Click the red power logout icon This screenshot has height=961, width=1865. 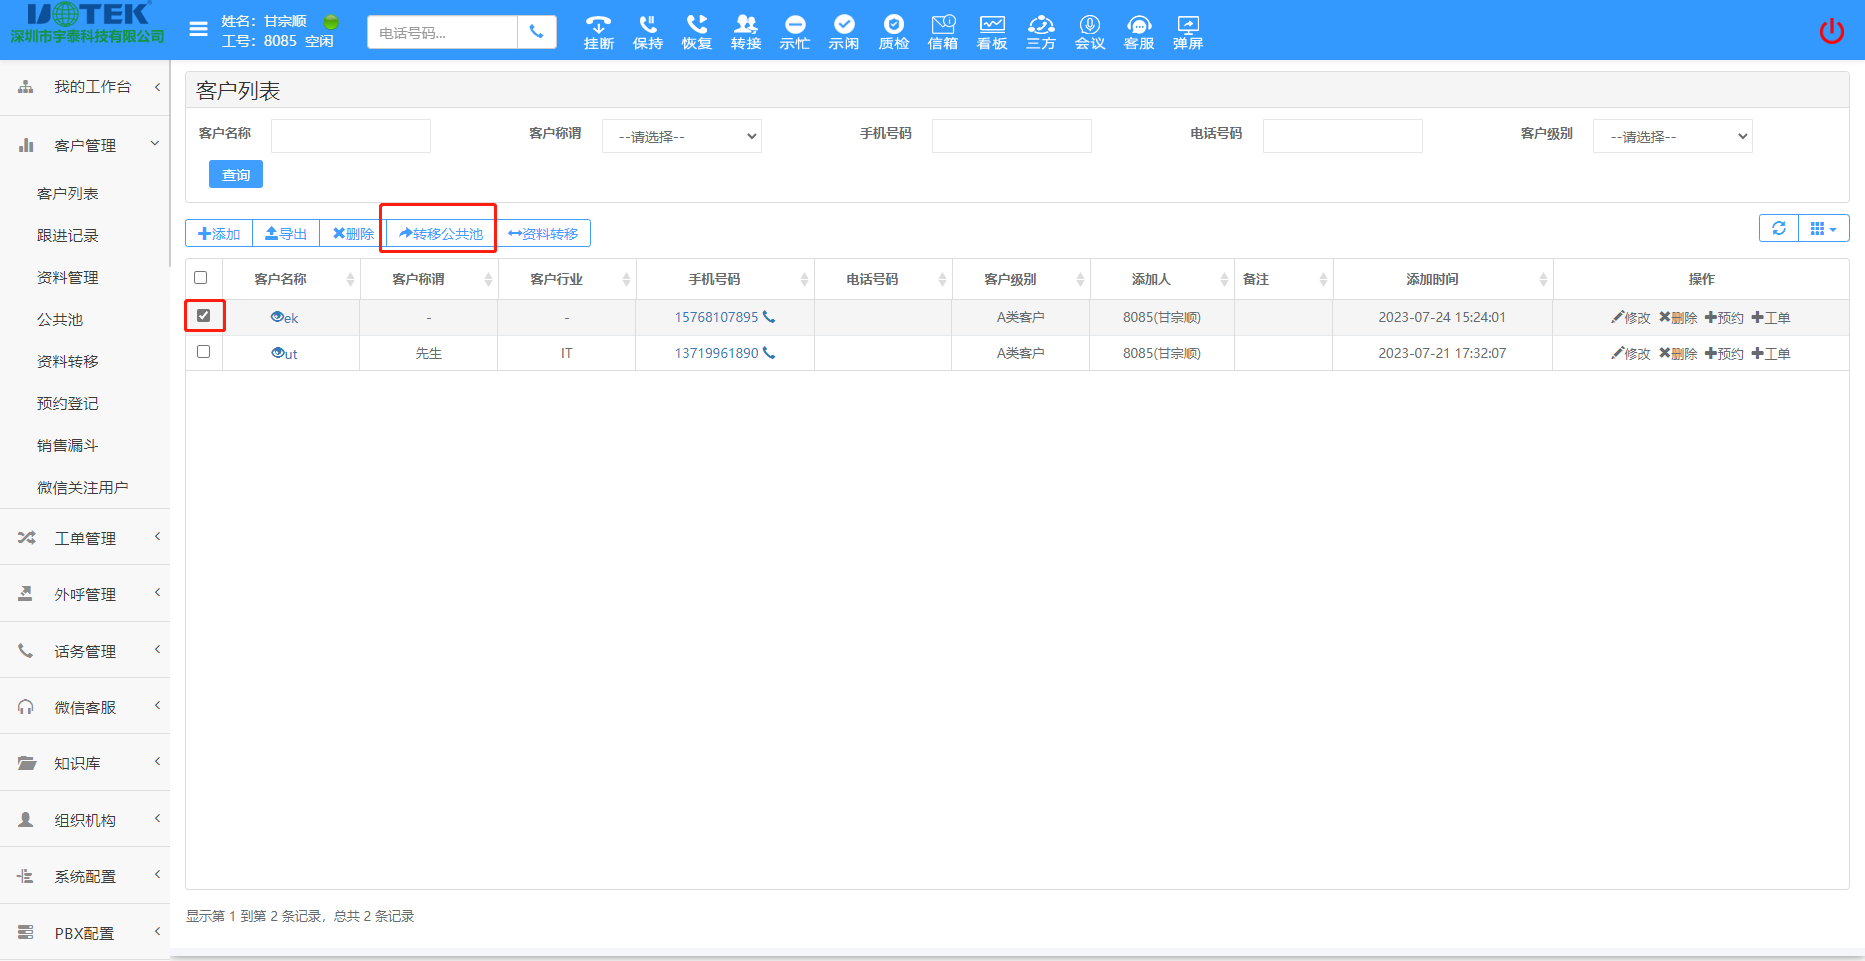coord(1831,31)
